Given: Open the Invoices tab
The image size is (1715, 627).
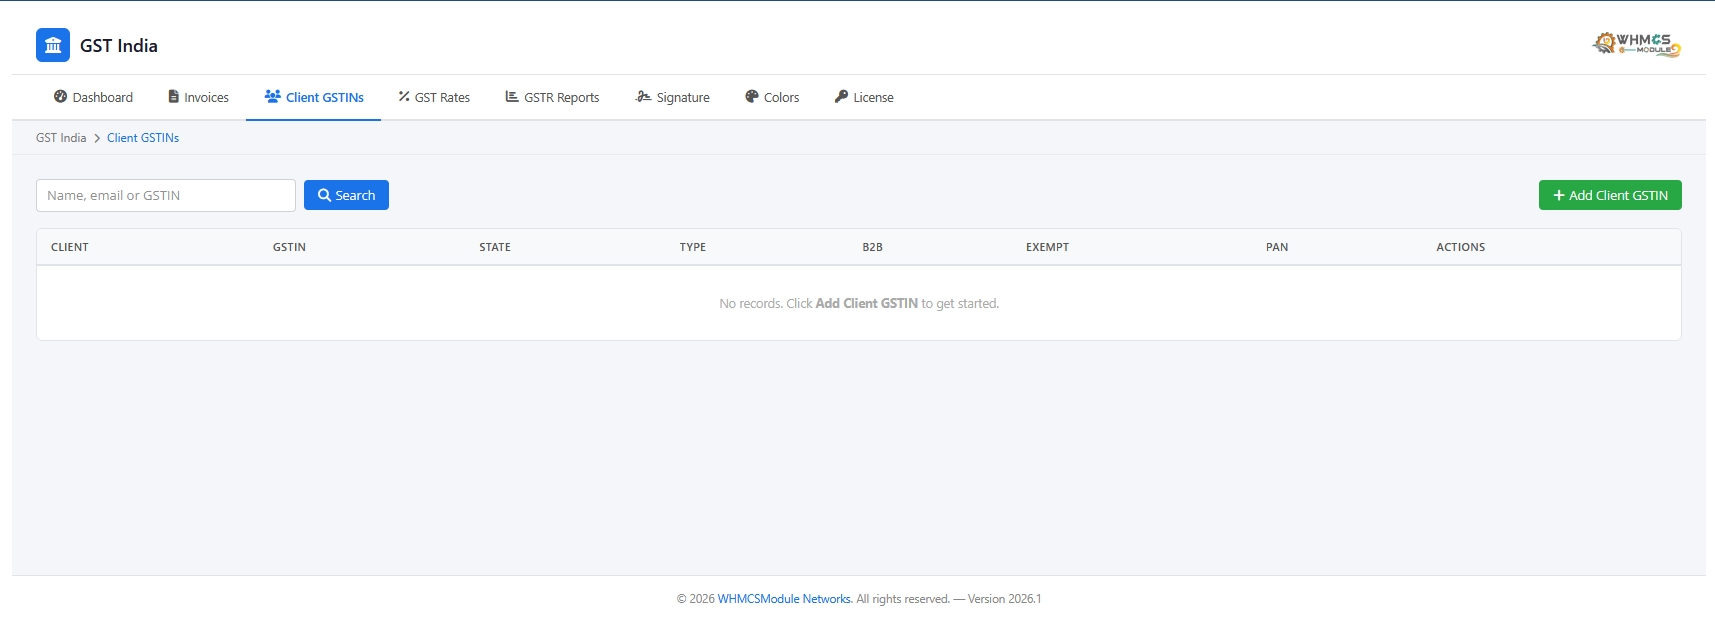Looking at the screenshot, I should coord(199,97).
